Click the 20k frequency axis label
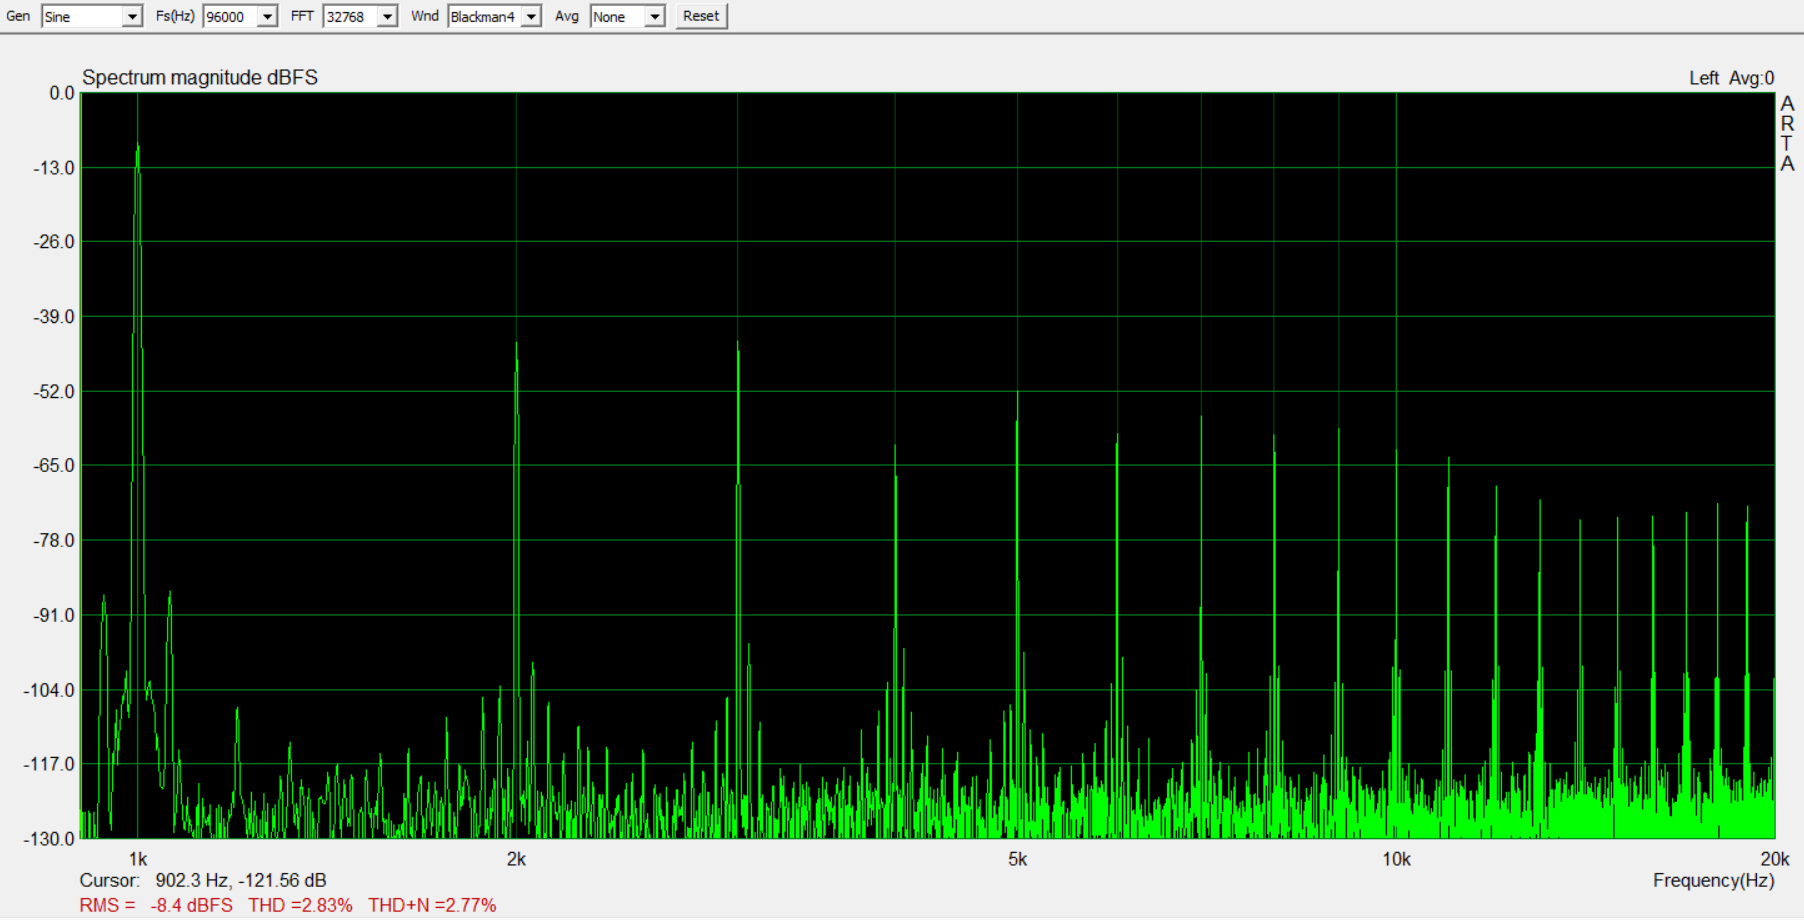 (x=1775, y=859)
